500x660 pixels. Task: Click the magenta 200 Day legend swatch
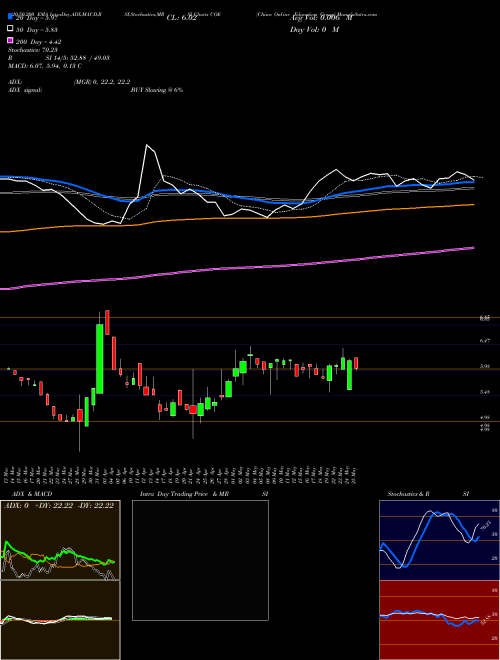point(11,41)
